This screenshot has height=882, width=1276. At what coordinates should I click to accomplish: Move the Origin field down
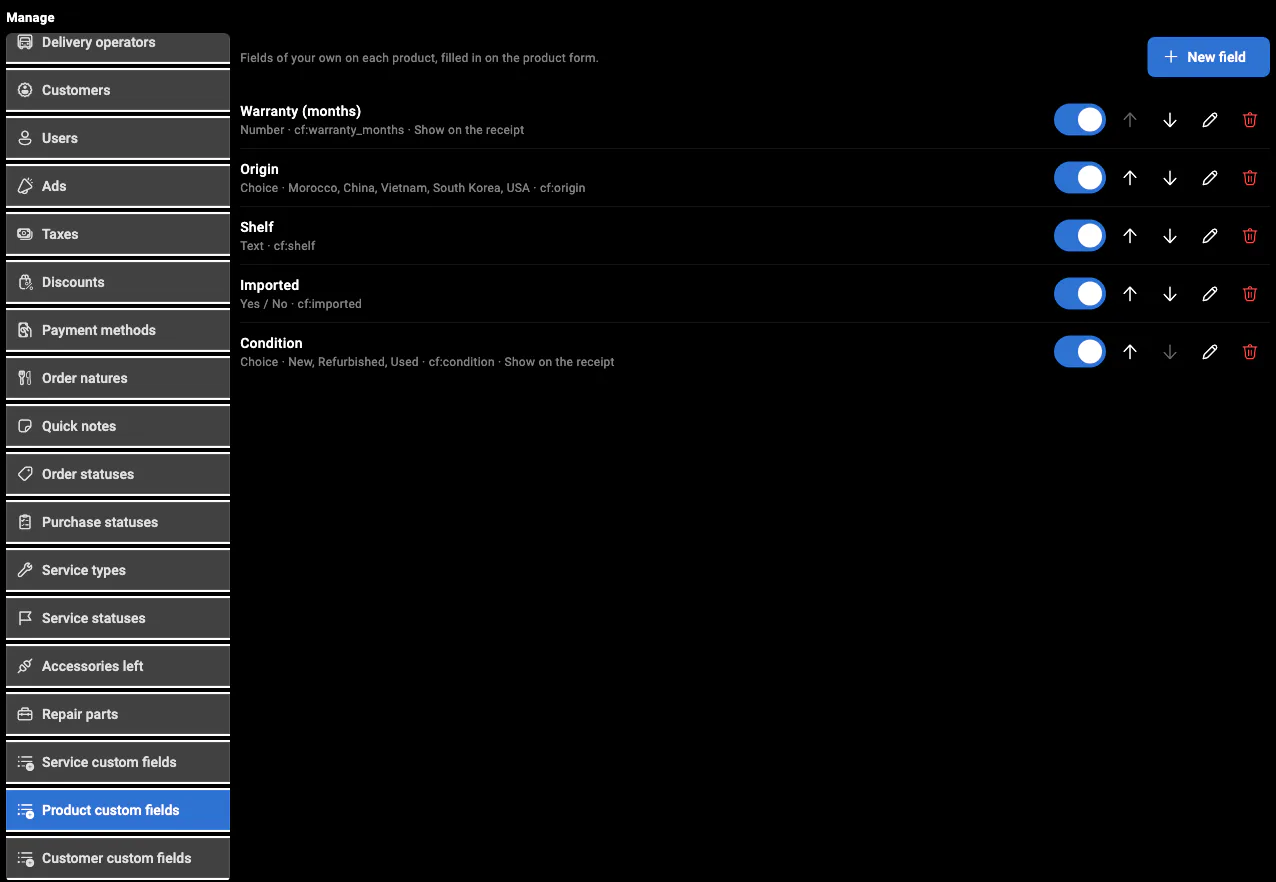tap(1170, 178)
